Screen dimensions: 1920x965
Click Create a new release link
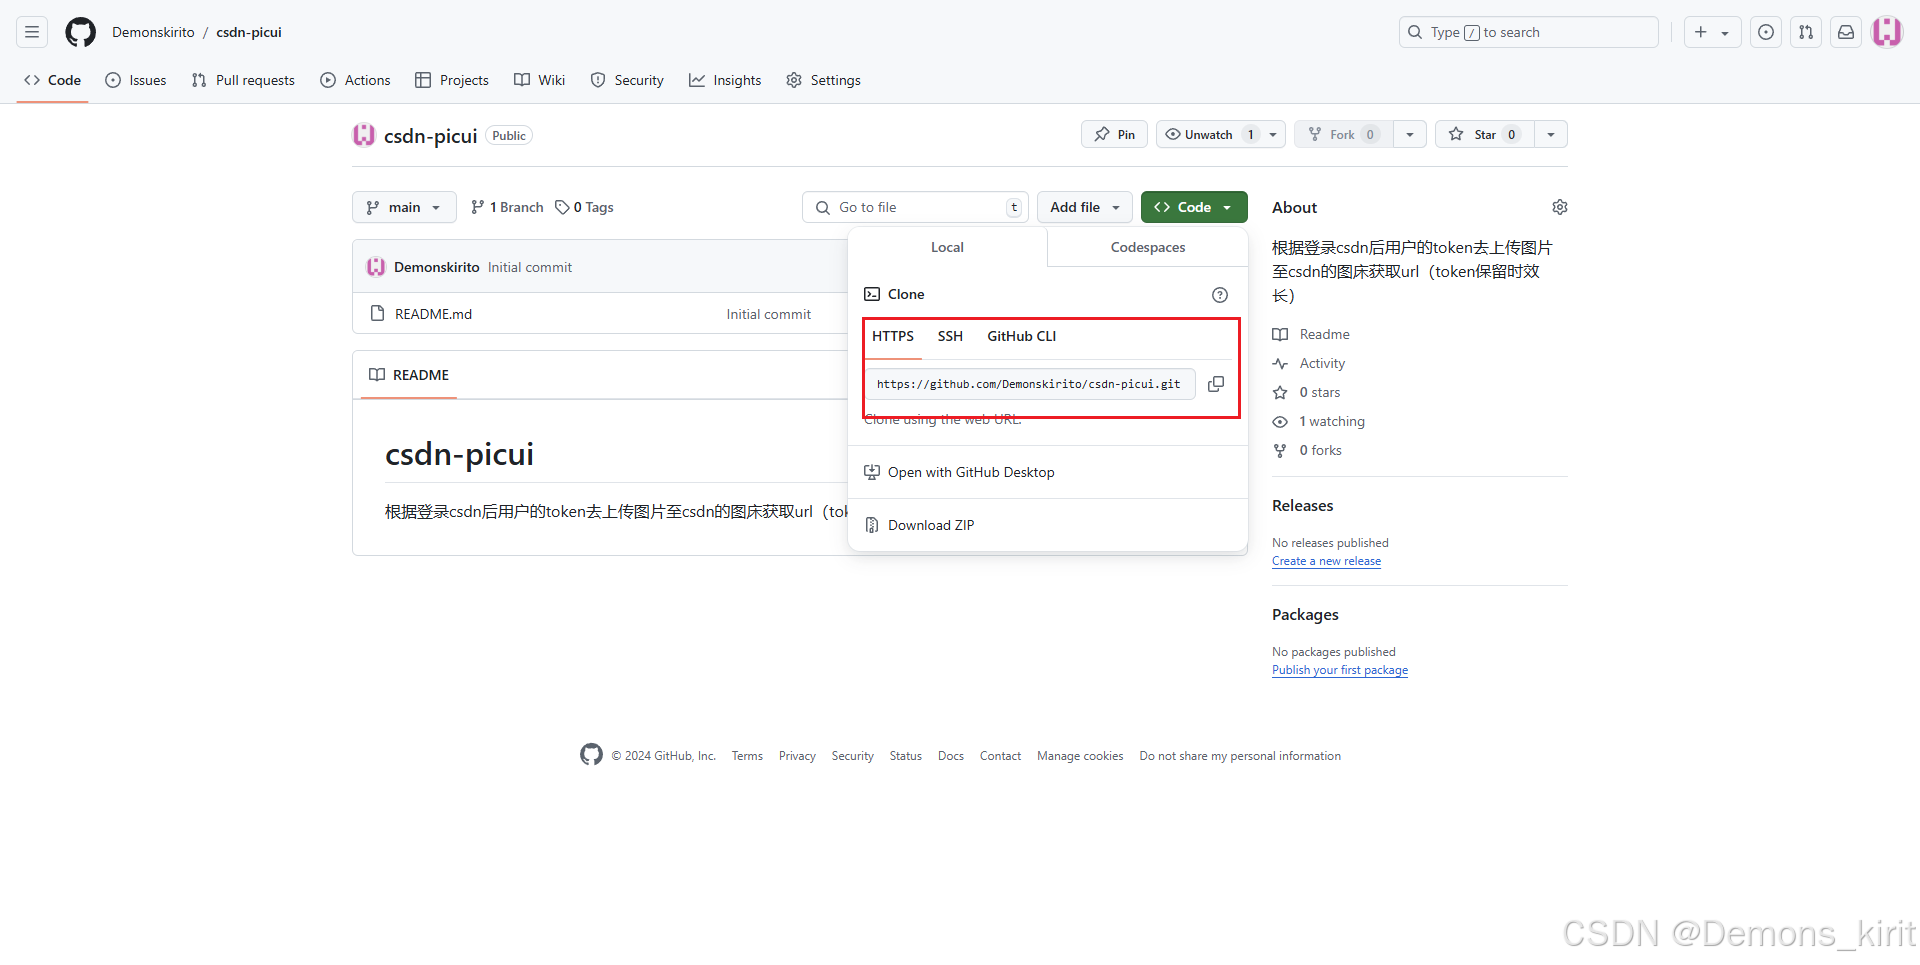(1326, 561)
